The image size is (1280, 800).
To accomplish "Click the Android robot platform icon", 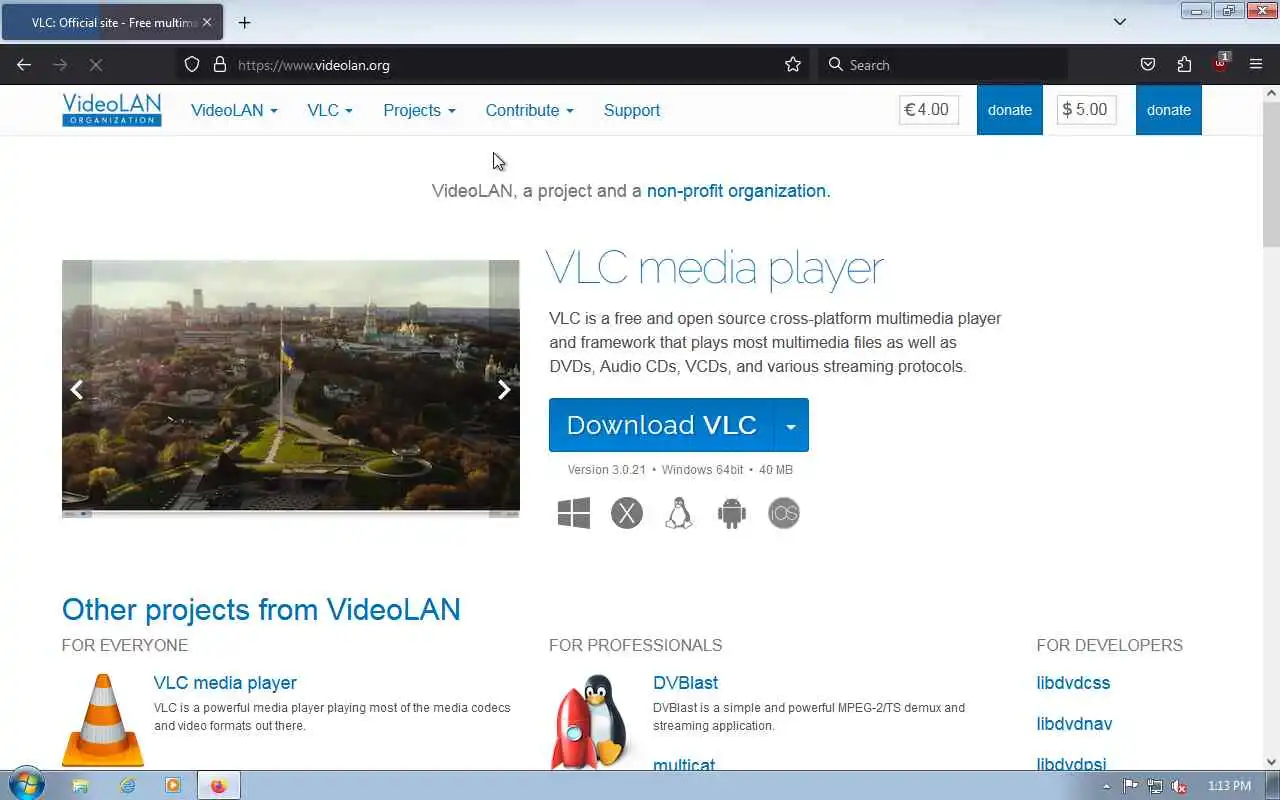I will click(x=732, y=513).
